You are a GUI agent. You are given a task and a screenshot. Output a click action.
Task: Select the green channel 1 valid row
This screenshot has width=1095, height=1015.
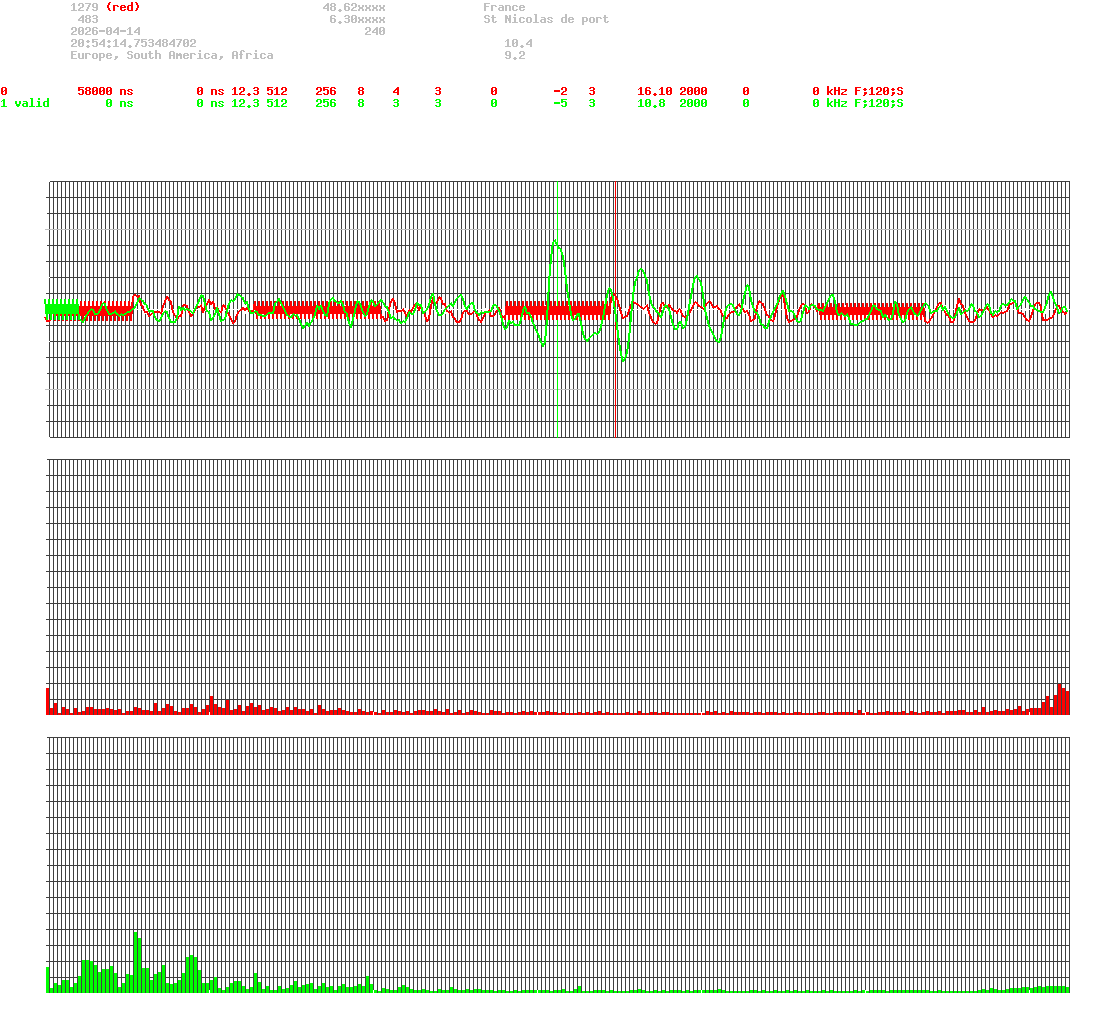(25, 103)
